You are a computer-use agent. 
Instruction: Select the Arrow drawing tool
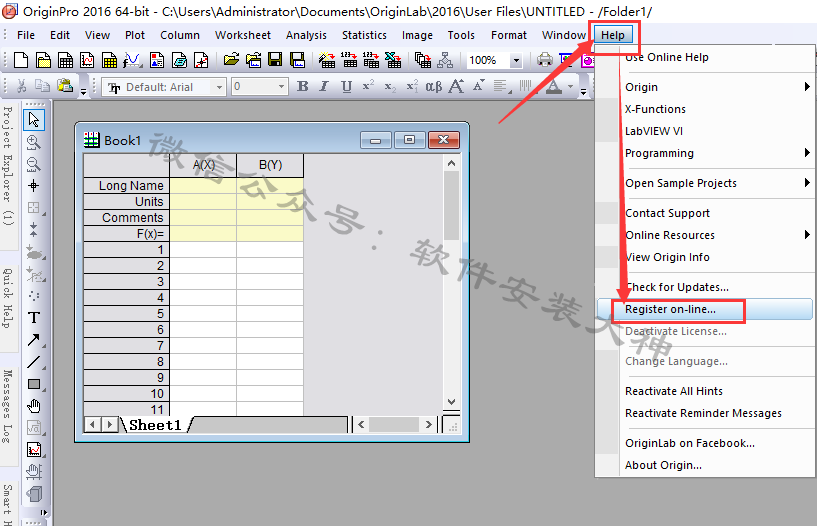34,340
